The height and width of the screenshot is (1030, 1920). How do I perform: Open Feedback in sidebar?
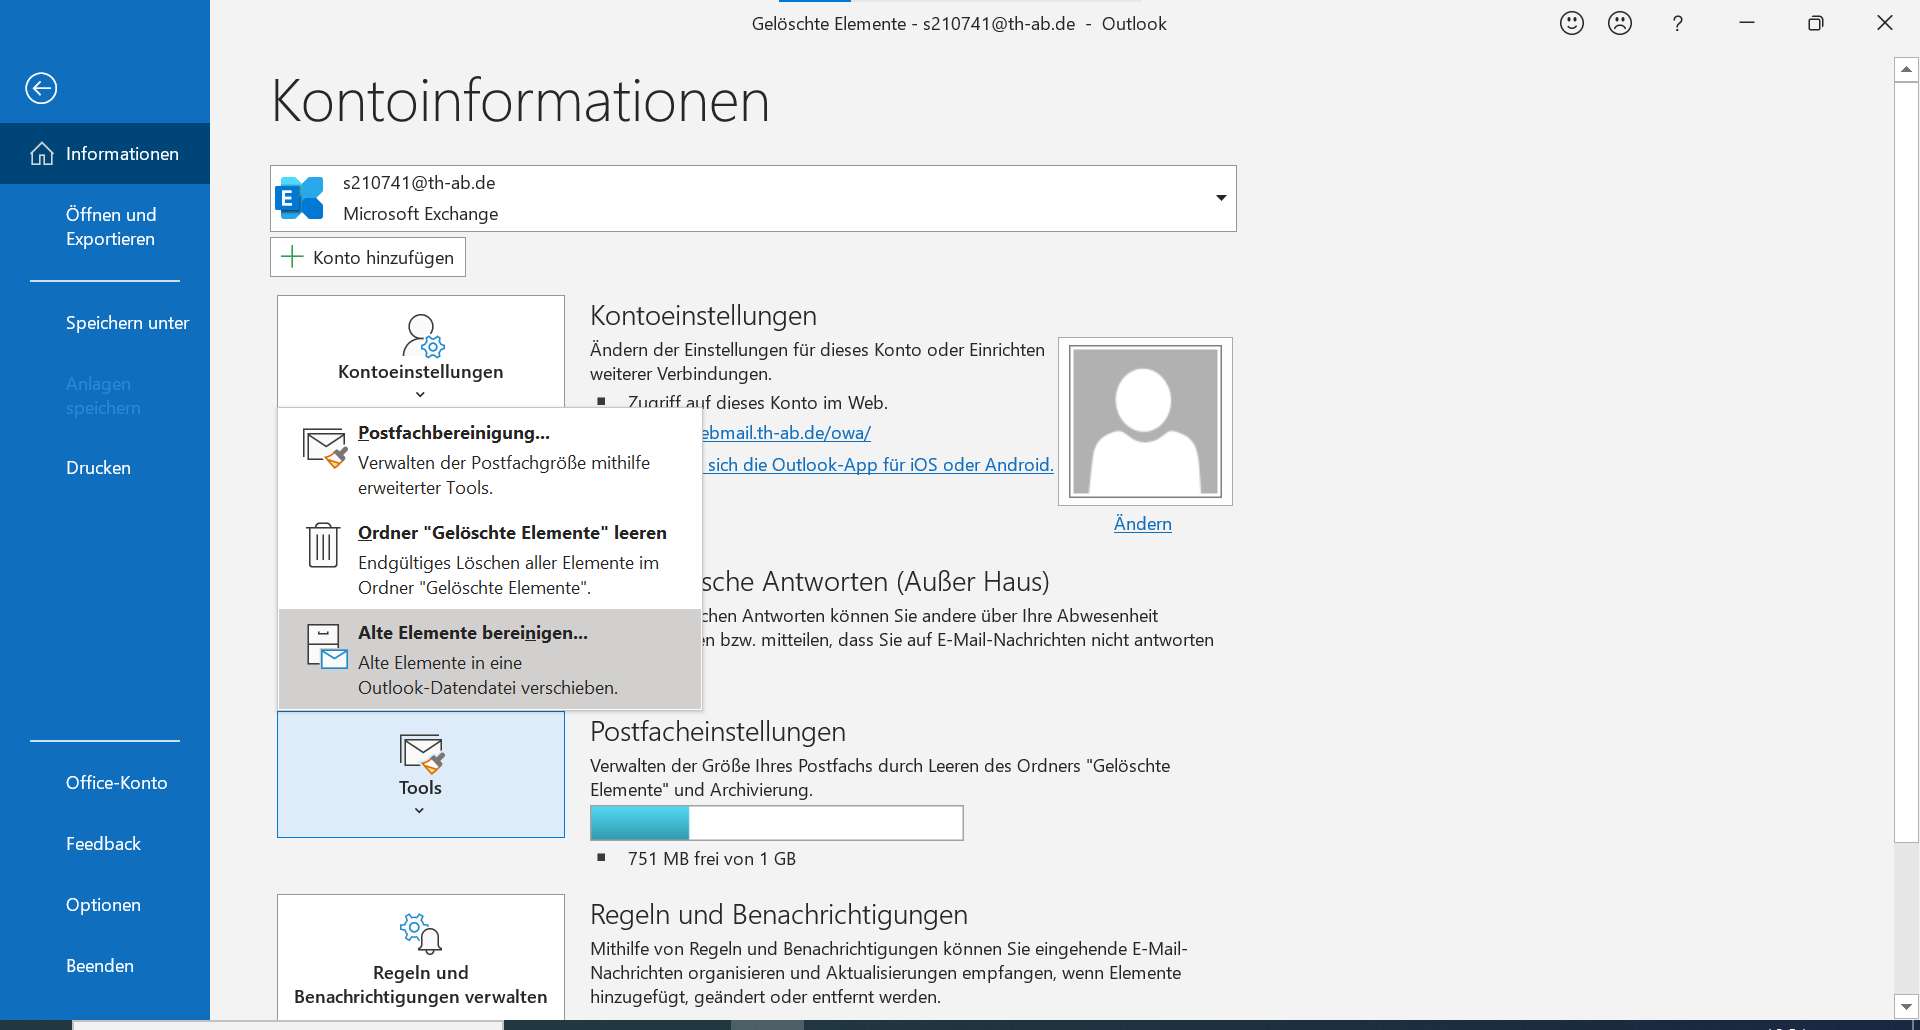(105, 844)
